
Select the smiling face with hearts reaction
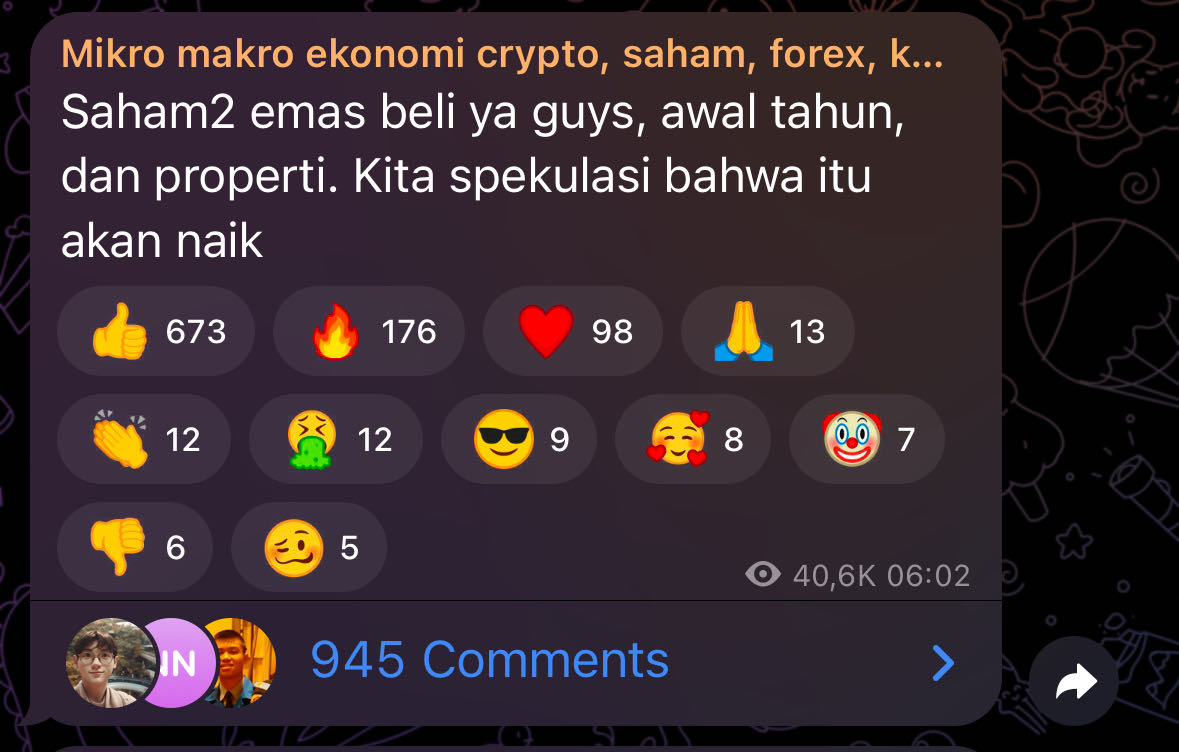point(693,439)
